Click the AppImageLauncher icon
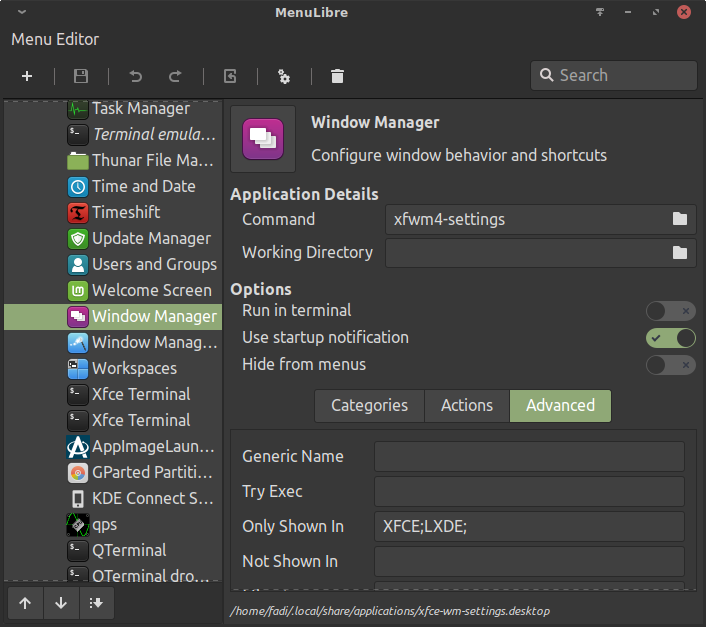Screen dimensions: 706x627 [x=78, y=447]
